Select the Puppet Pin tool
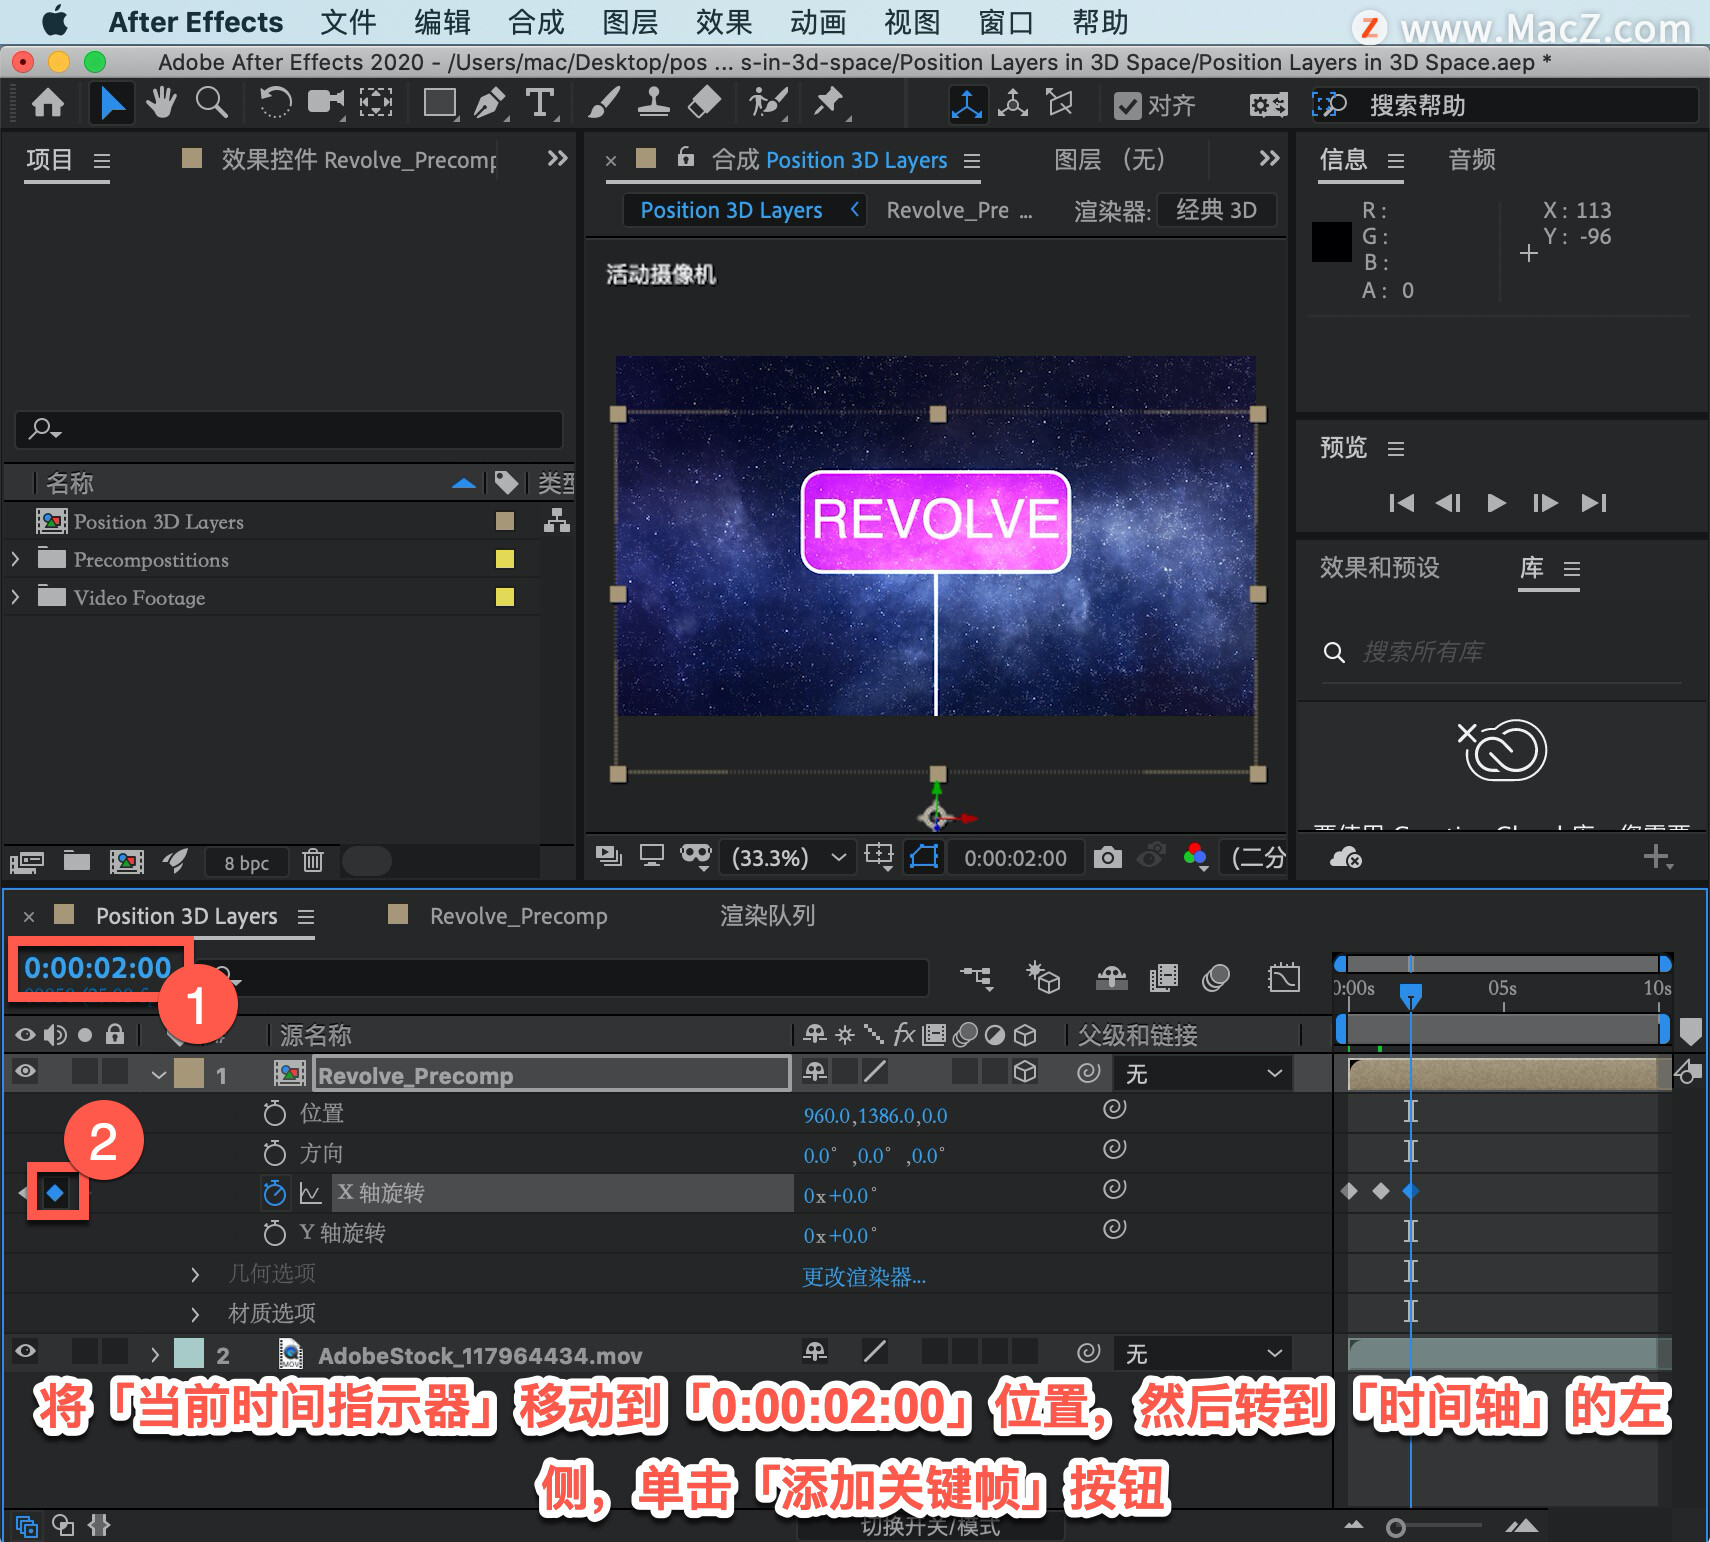This screenshot has height=1542, width=1710. point(828,103)
